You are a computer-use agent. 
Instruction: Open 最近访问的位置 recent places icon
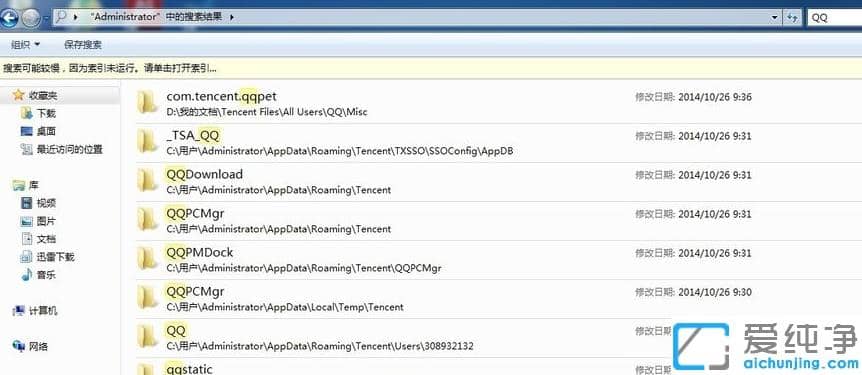coord(26,149)
